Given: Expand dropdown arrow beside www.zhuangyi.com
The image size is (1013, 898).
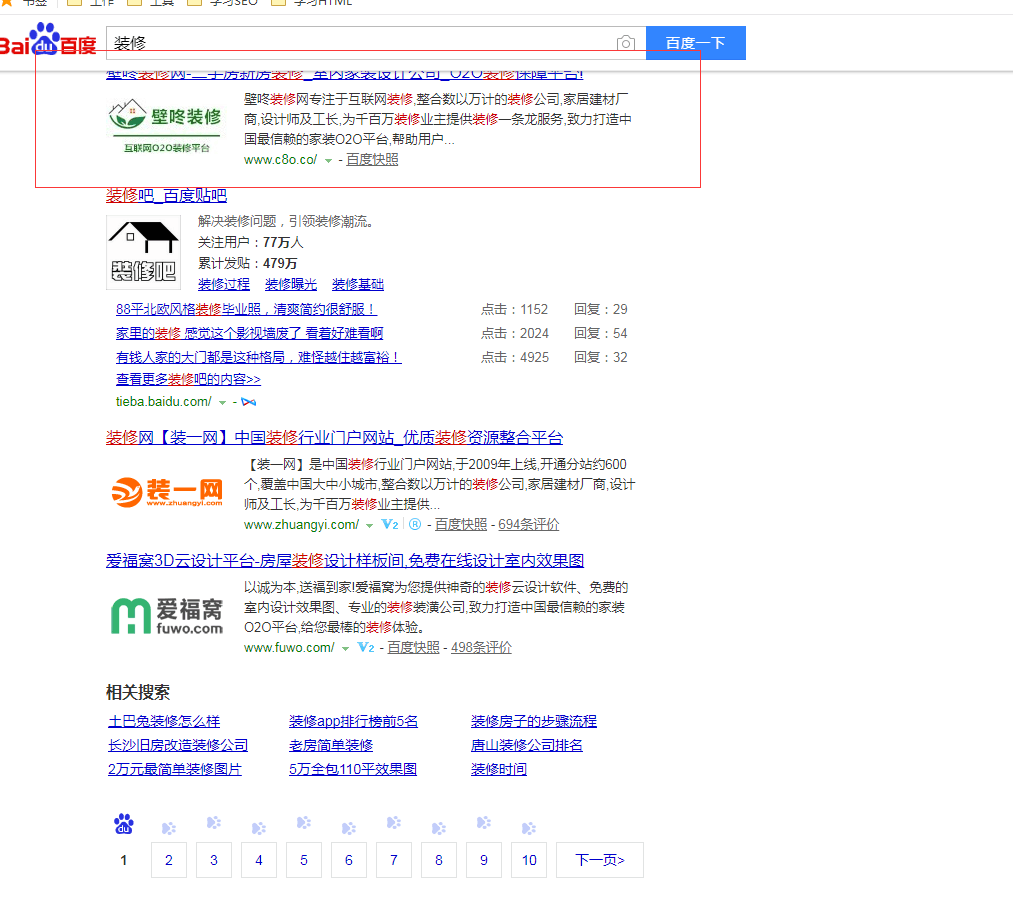Looking at the screenshot, I should click(x=370, y=525).
